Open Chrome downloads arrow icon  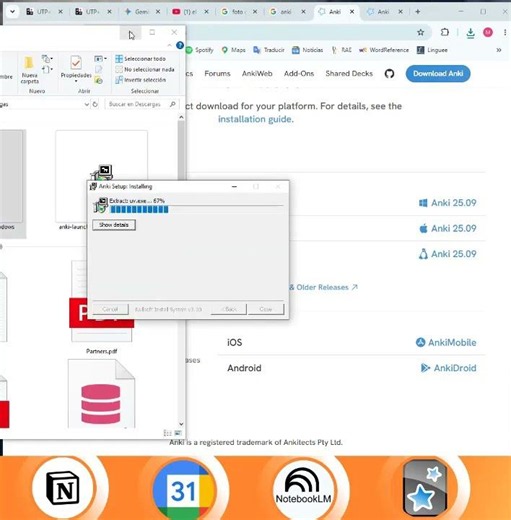470,33
